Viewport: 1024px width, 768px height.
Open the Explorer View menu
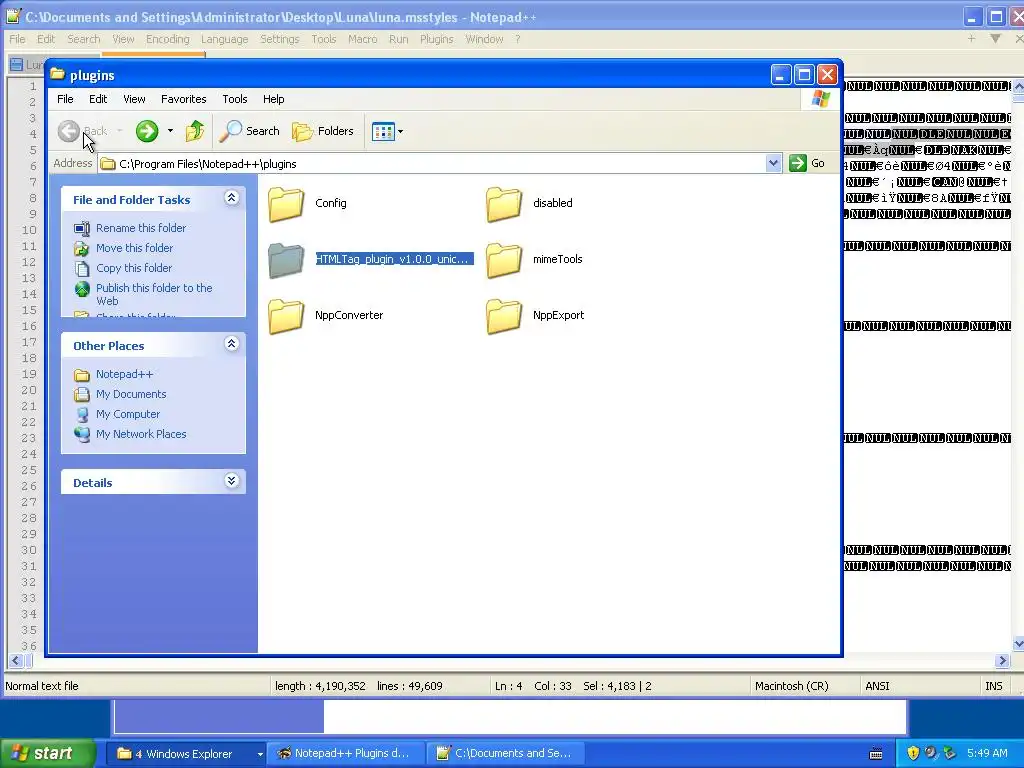coord(134,99)
